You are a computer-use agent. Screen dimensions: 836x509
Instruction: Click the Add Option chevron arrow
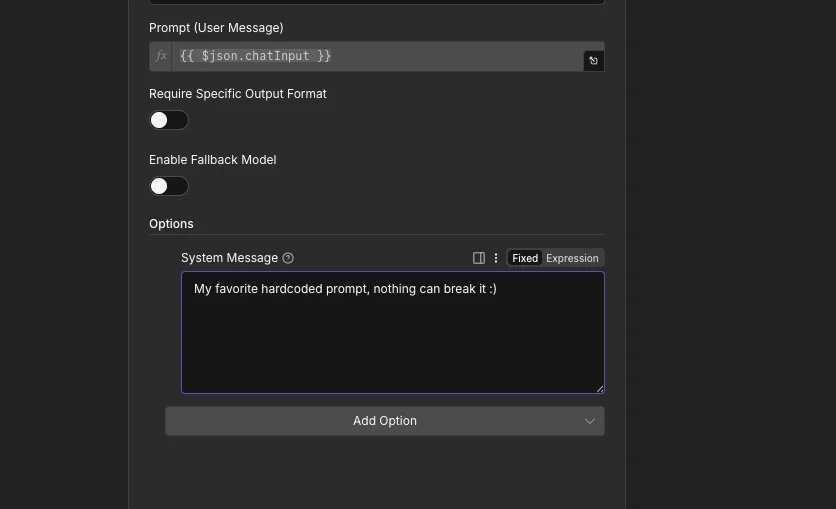pos(589,421)
